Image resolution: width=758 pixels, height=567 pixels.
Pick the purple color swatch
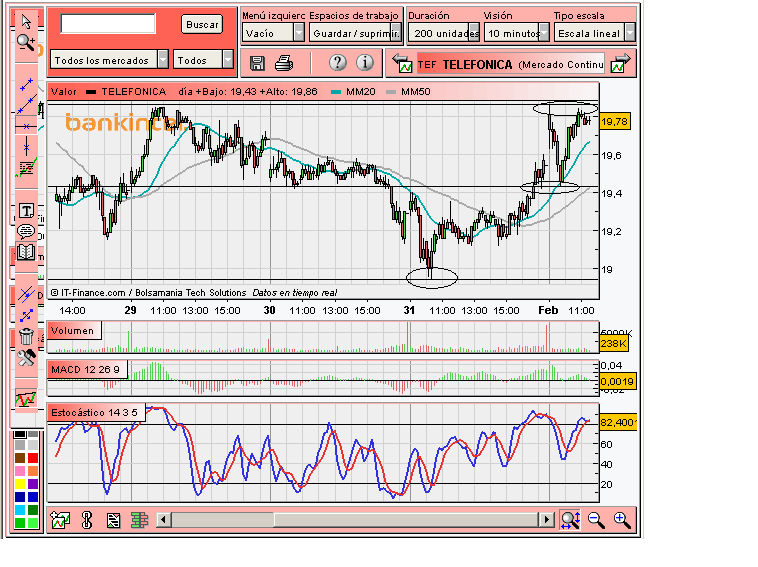33,484
